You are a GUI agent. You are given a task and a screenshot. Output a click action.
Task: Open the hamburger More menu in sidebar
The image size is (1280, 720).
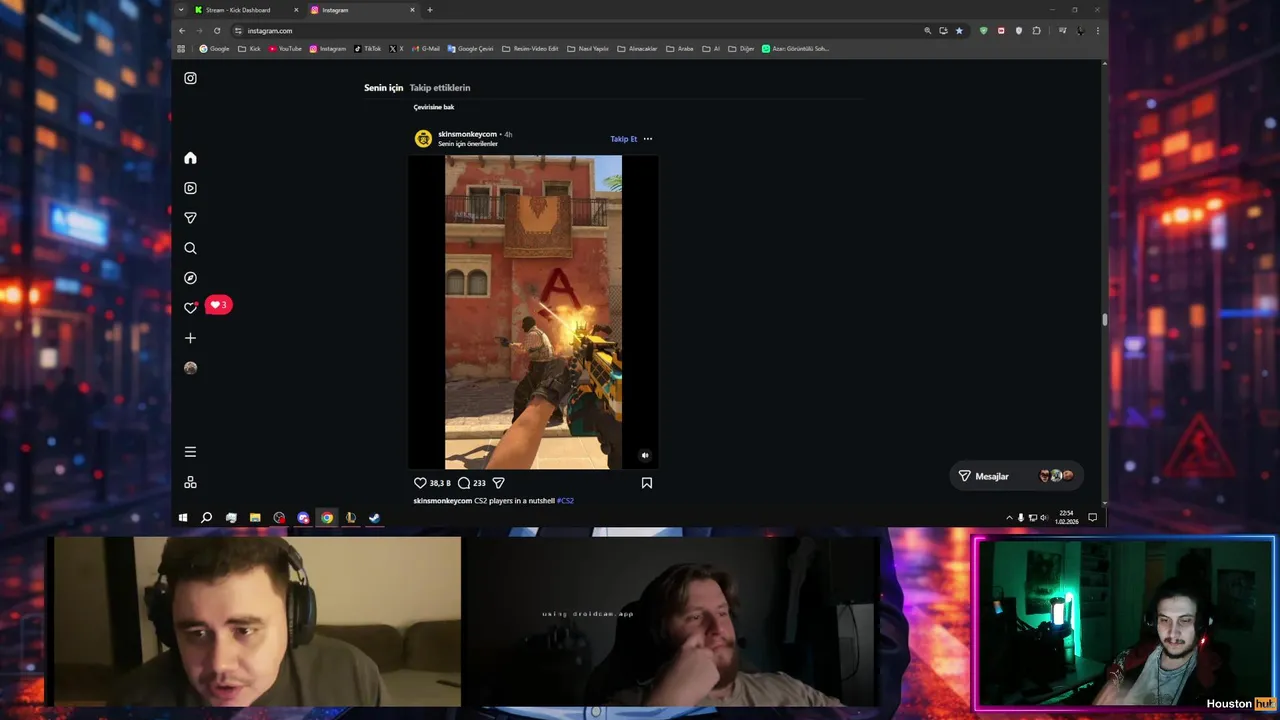coord(190,452)
